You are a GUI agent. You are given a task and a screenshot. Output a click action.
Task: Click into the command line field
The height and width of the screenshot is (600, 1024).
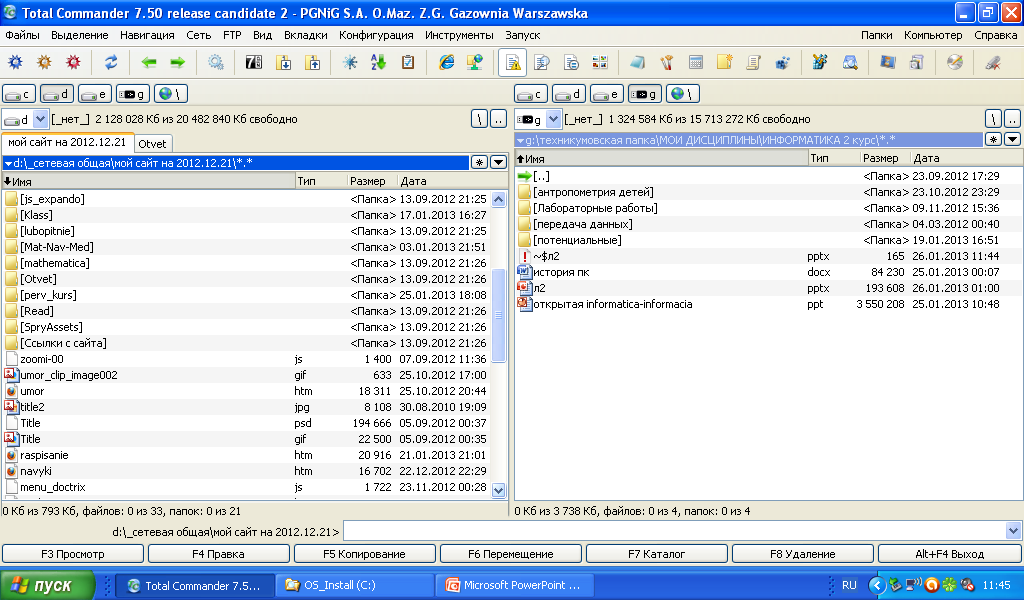[x=675, y=531]
